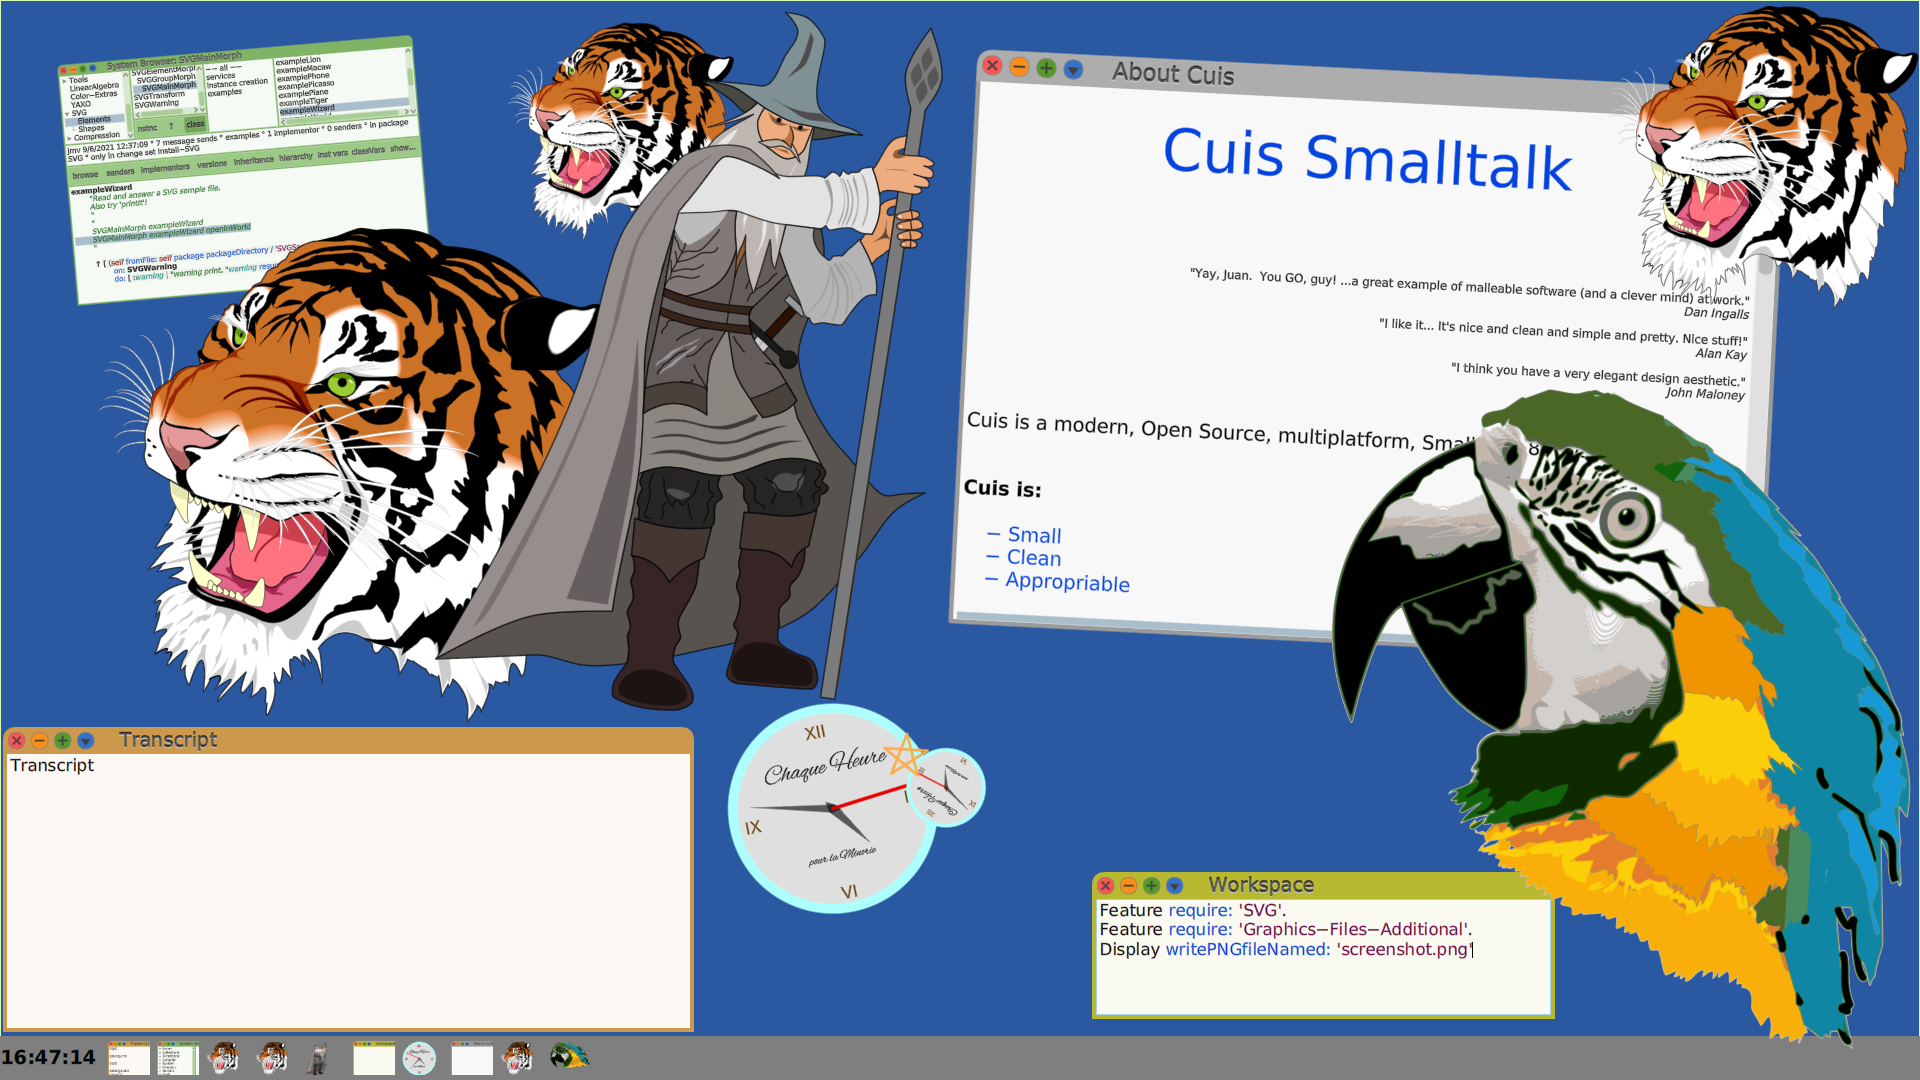This screenshot has height=1080, width=1920.
Task: Click the 'Clean' item in About Cuis
Action: tap(1033, 558)
